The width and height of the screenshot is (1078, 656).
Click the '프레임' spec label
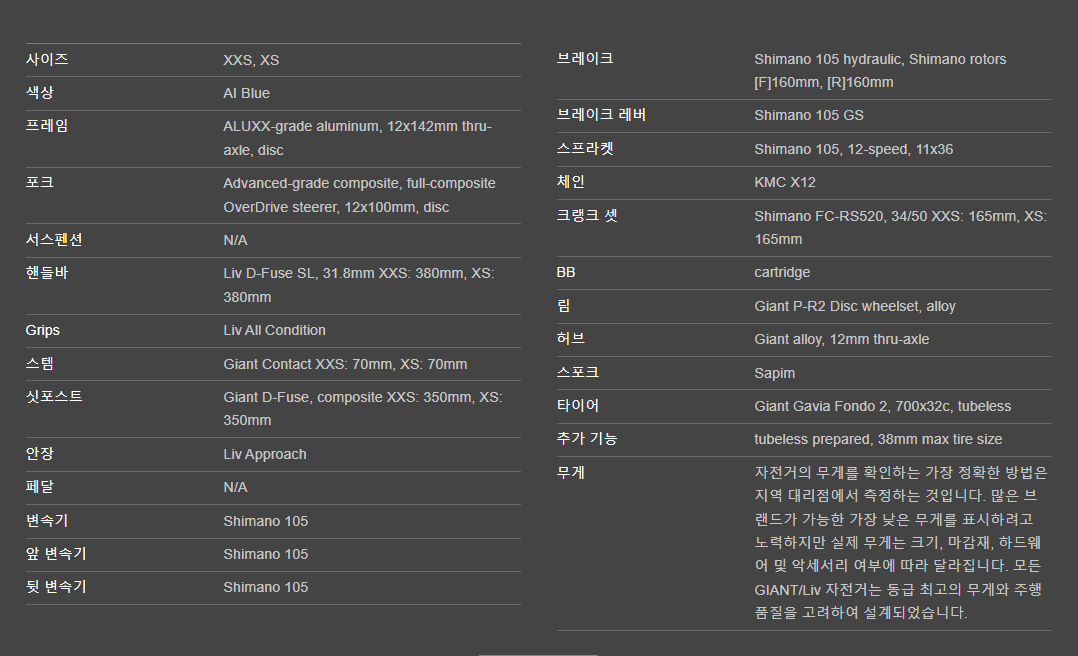(x=47, y=126)
